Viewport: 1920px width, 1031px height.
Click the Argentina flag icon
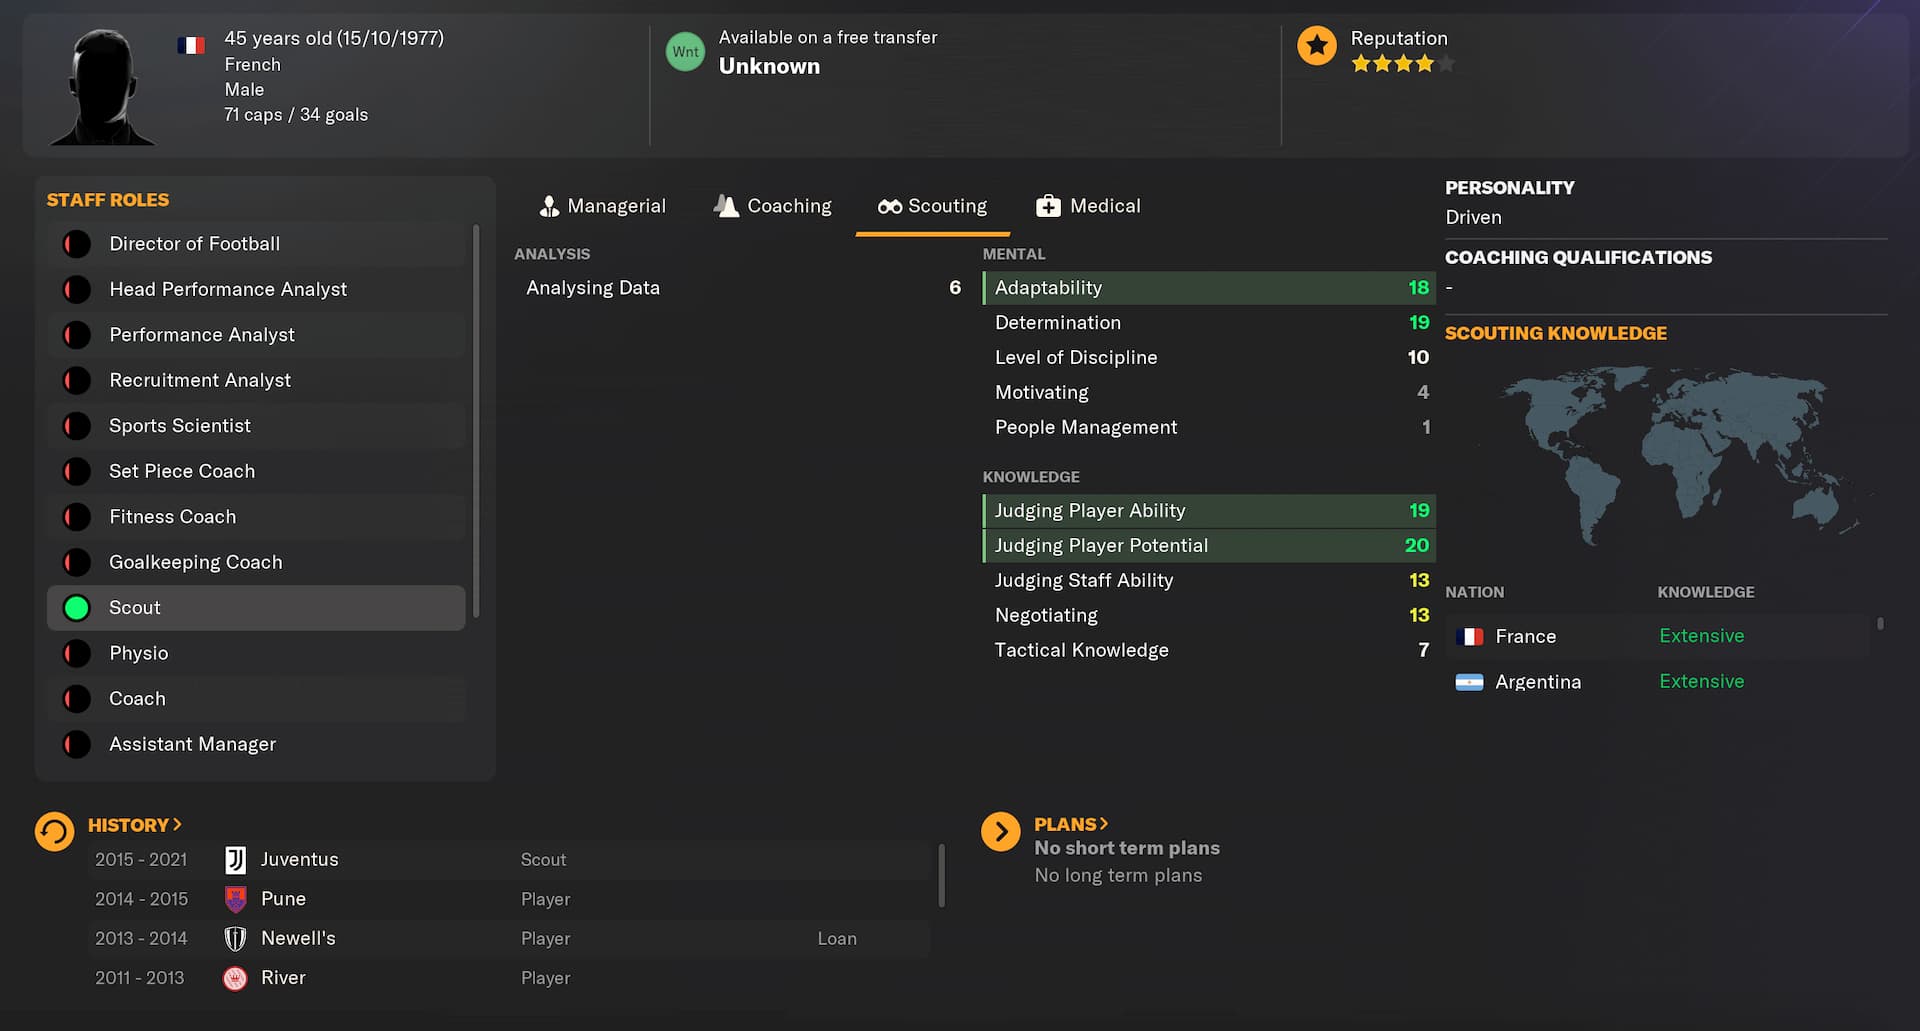click(x=1471, y=682)
